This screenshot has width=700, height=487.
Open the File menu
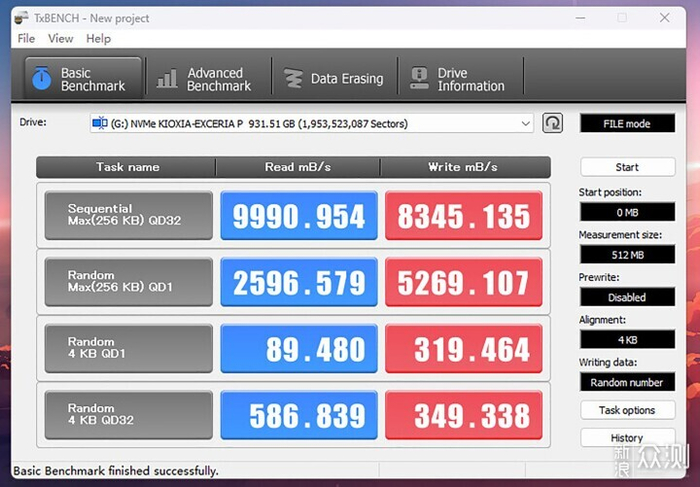coord(26,38)
